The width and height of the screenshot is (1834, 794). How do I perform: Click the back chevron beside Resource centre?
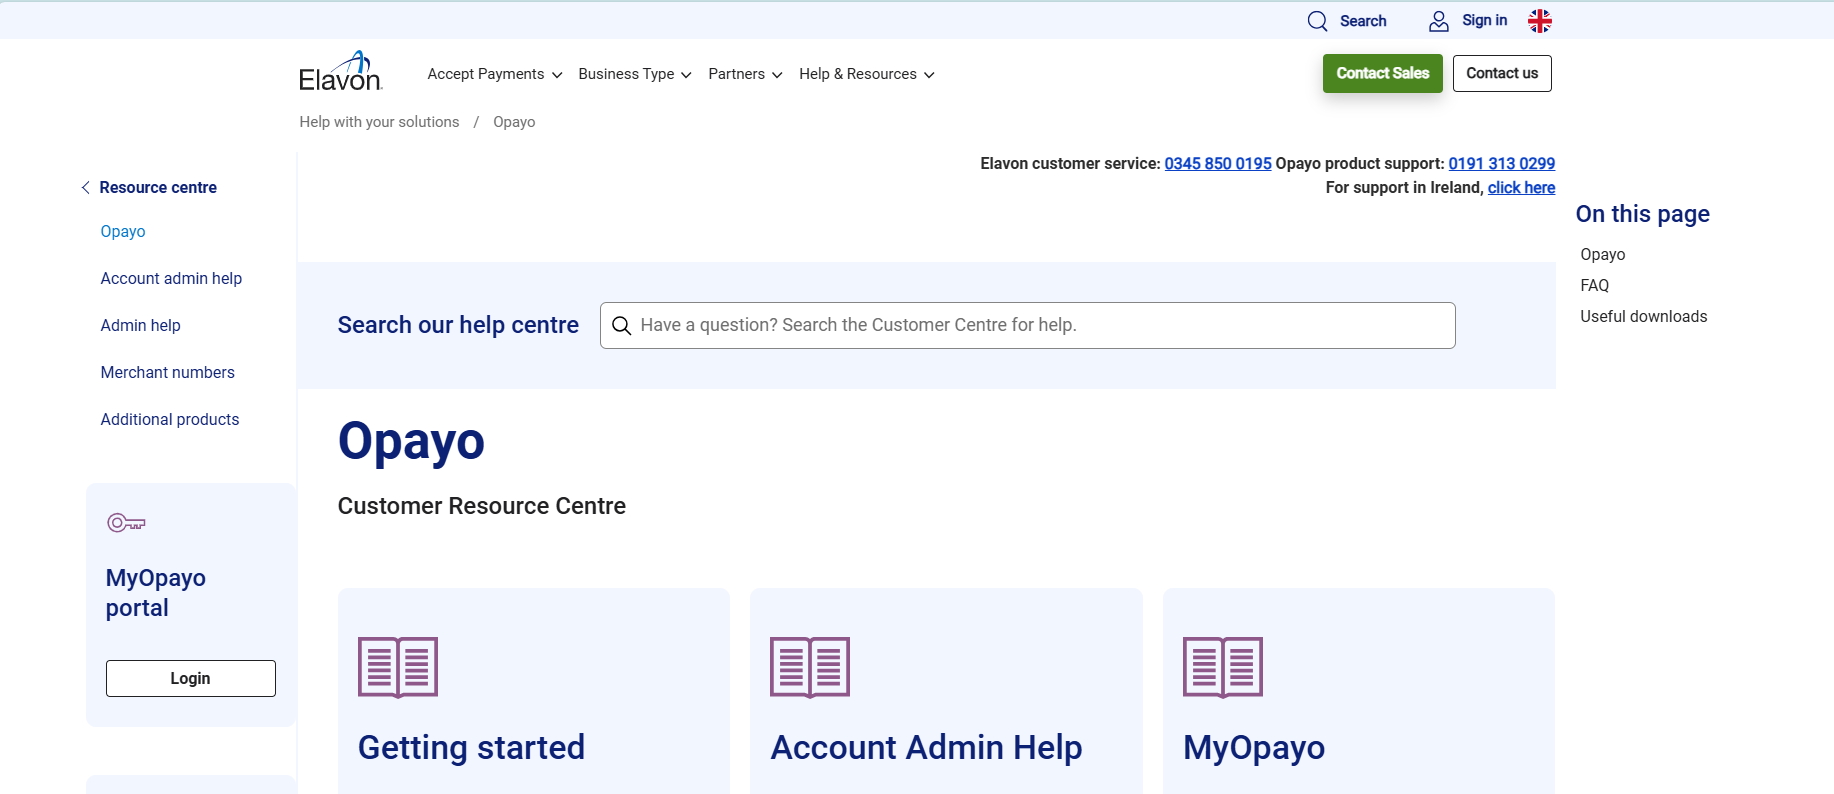coord(86,188)
